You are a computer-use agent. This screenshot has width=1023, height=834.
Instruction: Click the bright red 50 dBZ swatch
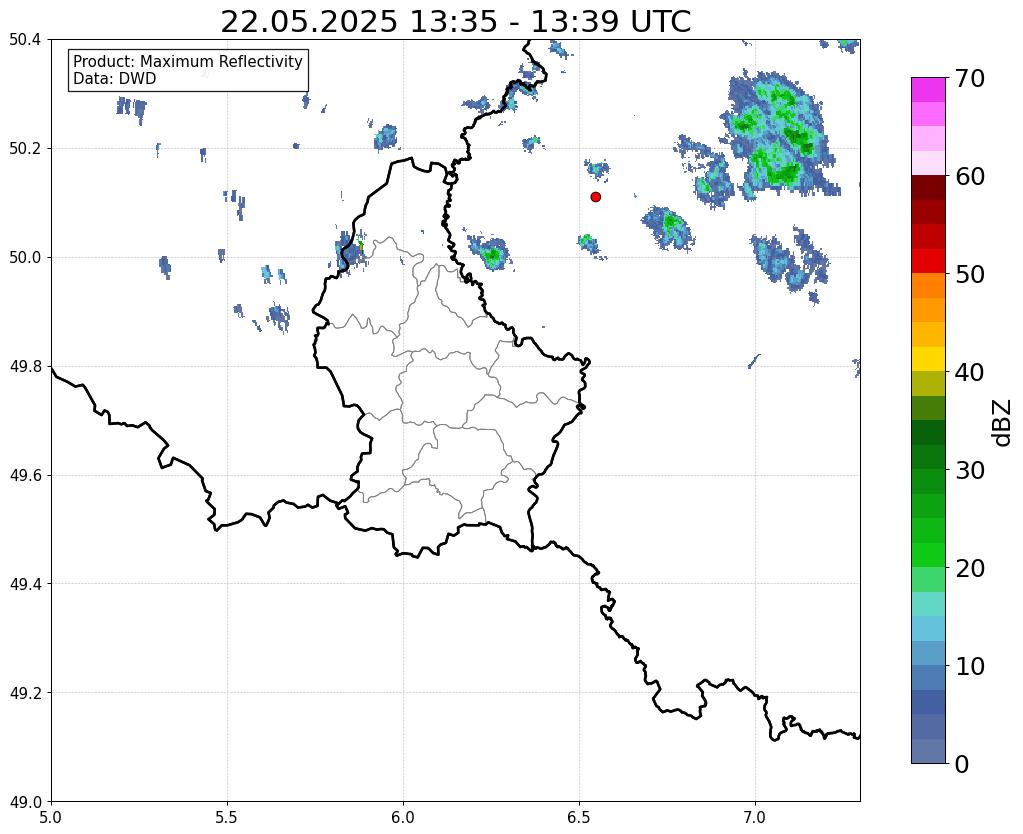[928, 262]
